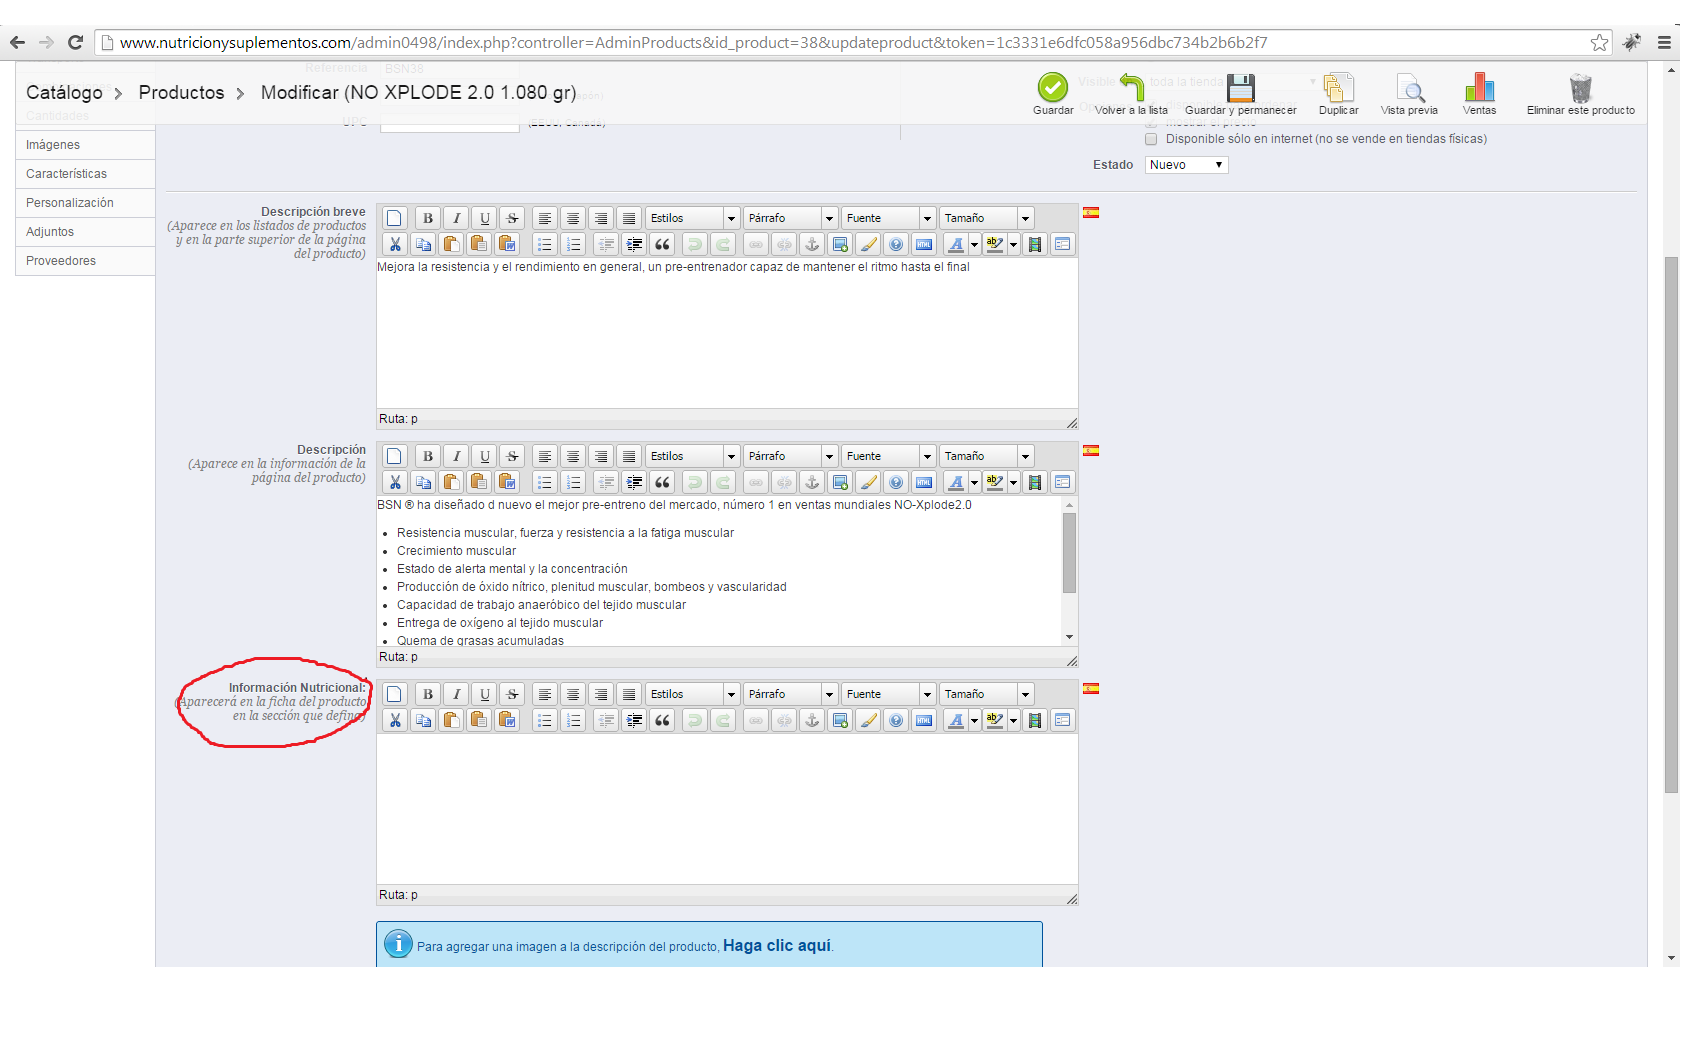Click inside Información Nutricional text area
1702x1050 pixels.
[x=727, y=809]
